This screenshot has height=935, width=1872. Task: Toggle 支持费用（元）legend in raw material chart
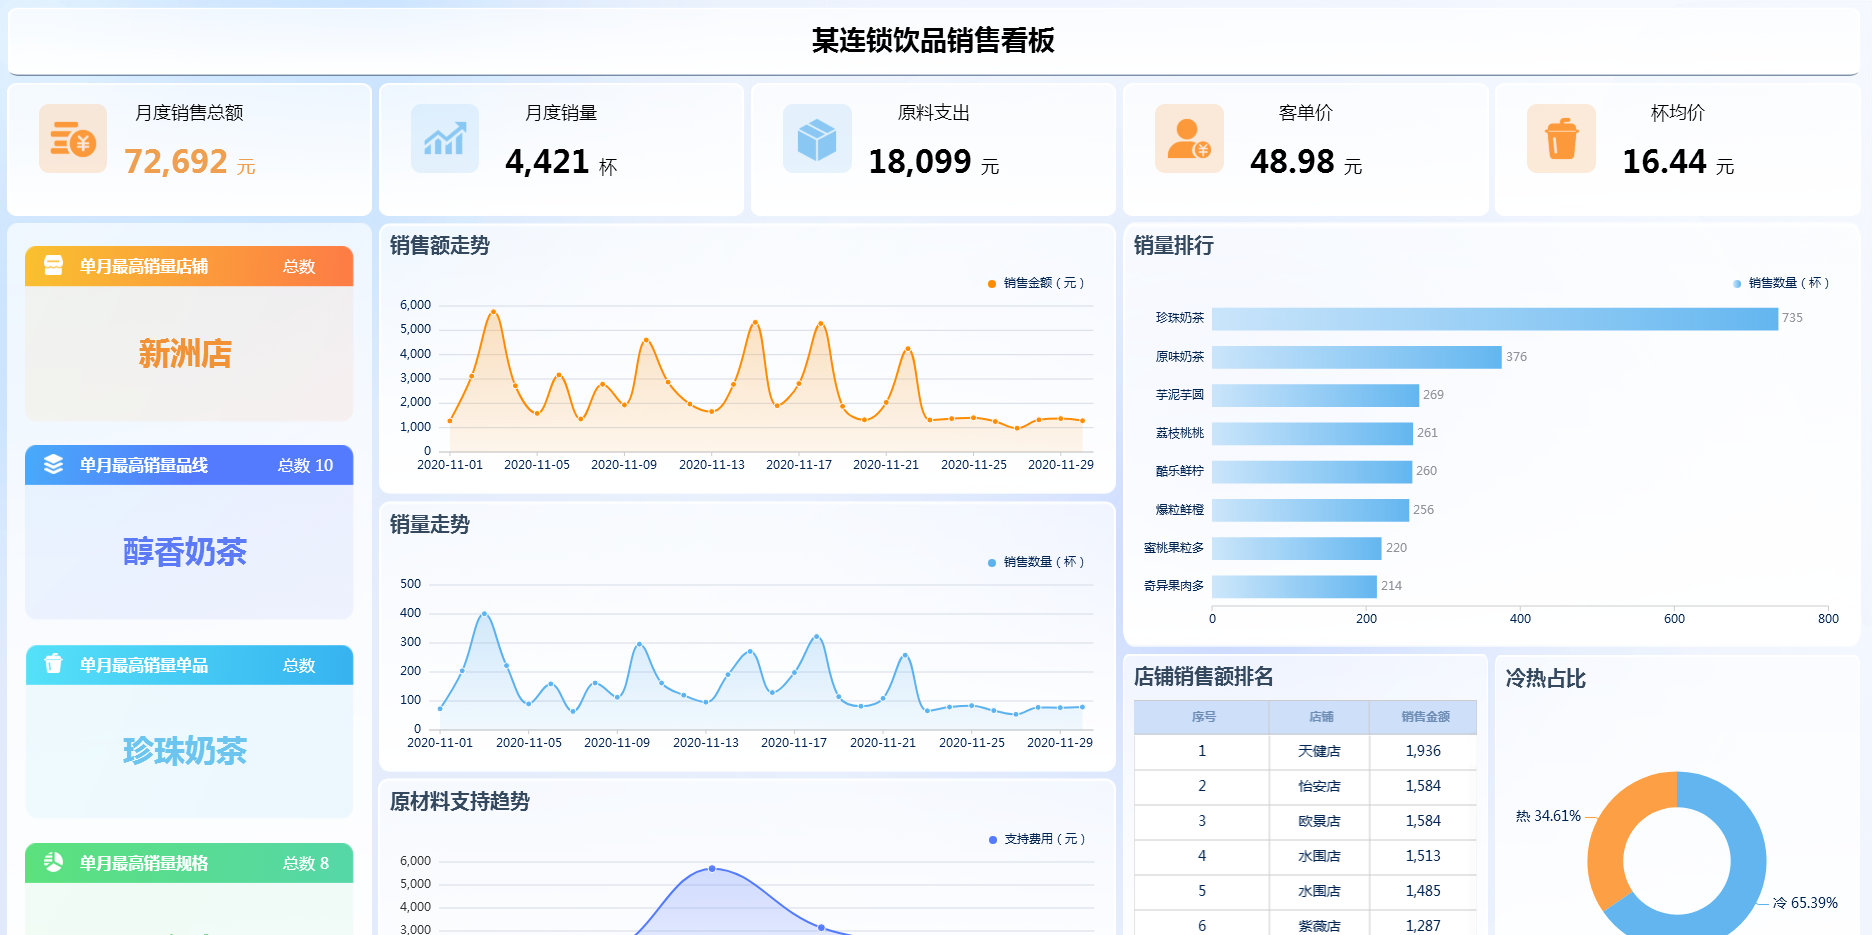1037,840
